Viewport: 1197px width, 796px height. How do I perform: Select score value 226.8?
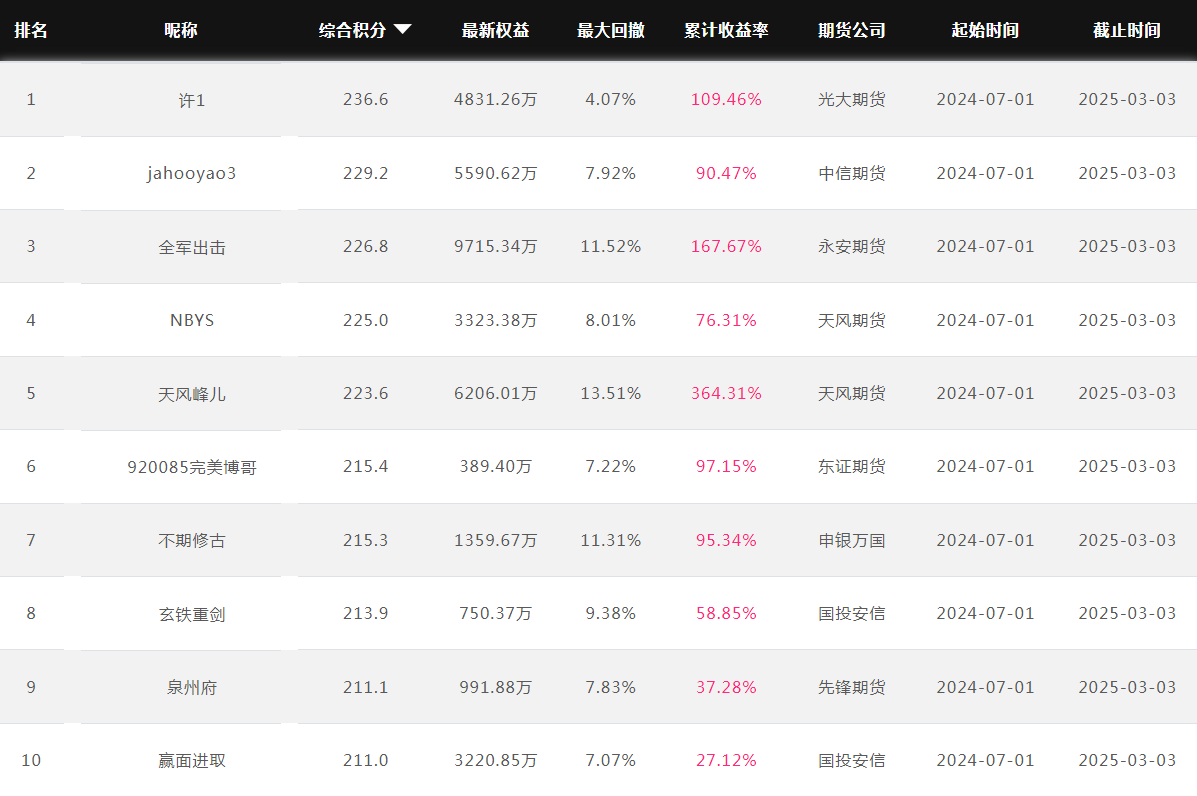(366, 247)
